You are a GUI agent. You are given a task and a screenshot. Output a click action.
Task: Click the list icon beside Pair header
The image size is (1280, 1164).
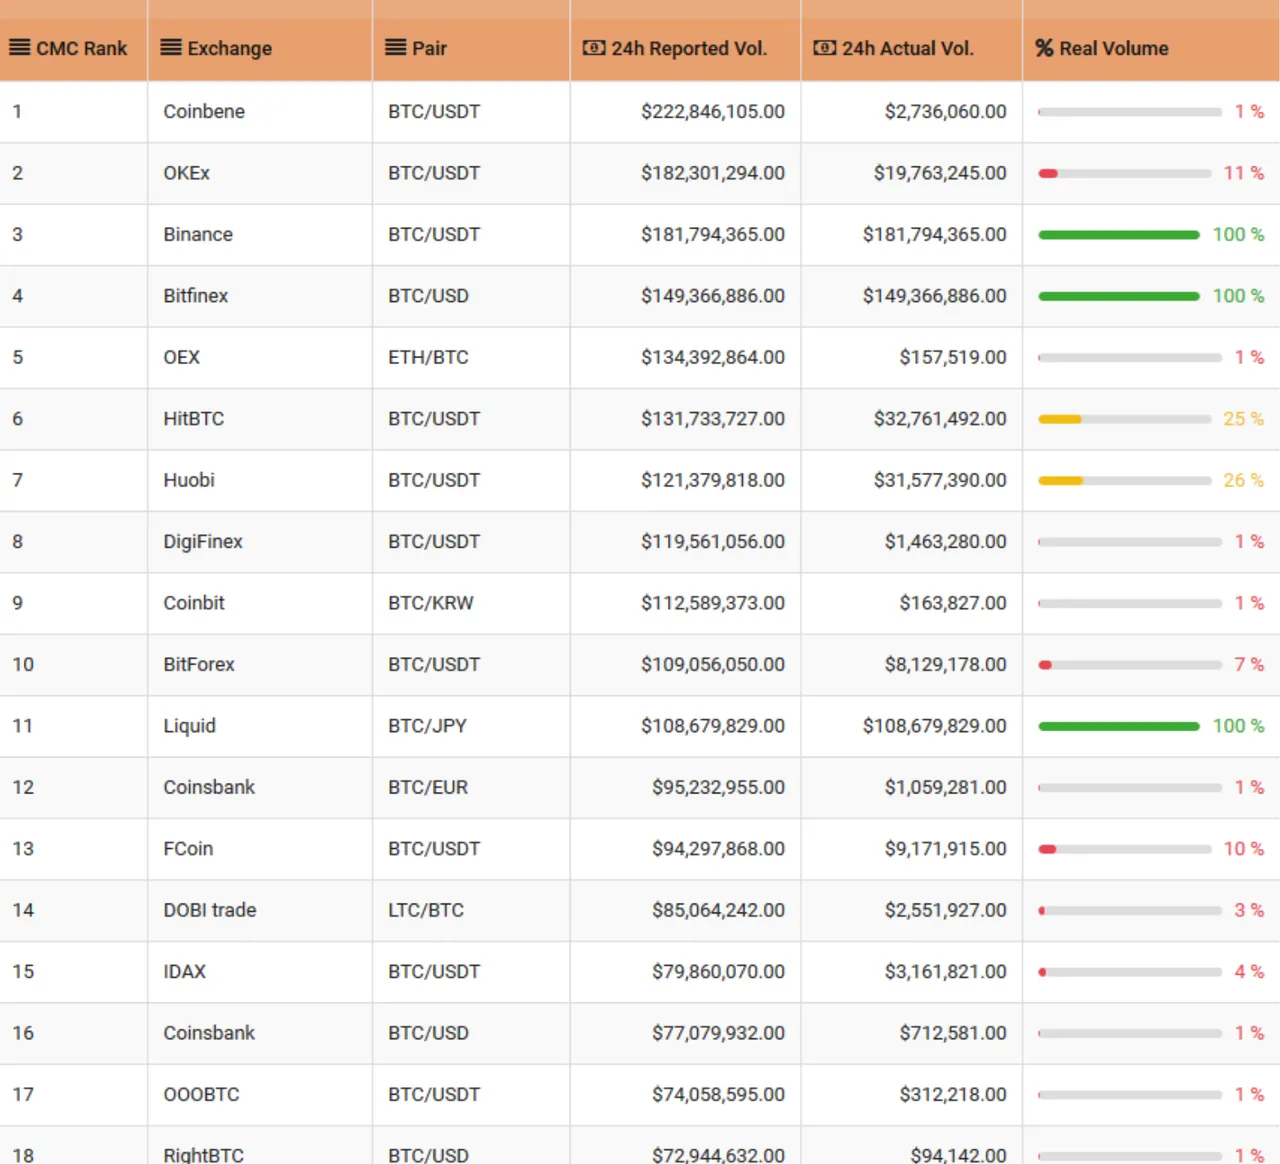396,48
